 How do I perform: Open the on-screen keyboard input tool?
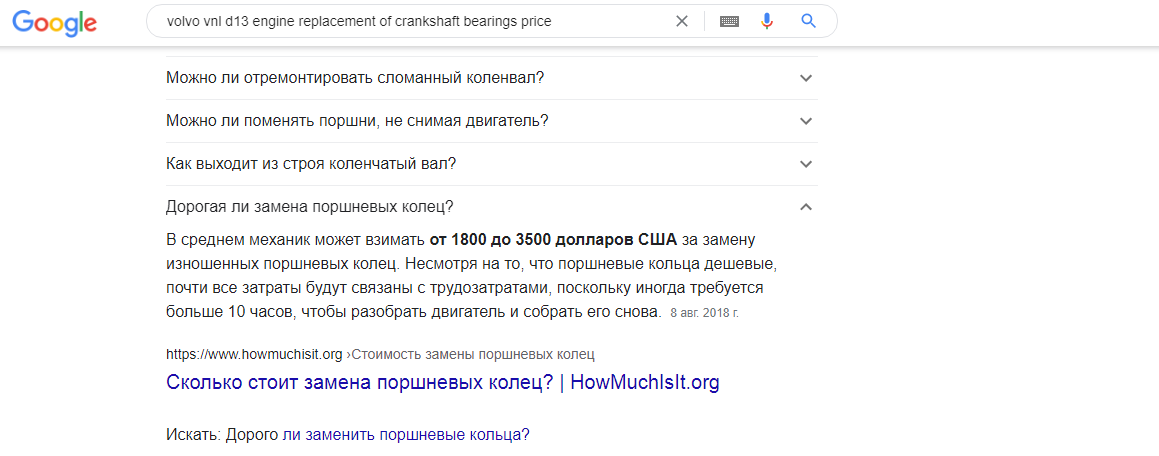730,21
